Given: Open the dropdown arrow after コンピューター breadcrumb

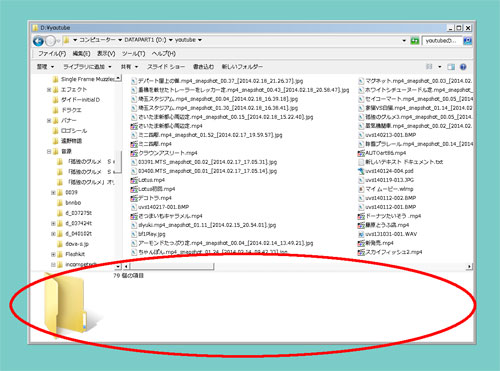Looking at the screenshot, I should (120, 40).
